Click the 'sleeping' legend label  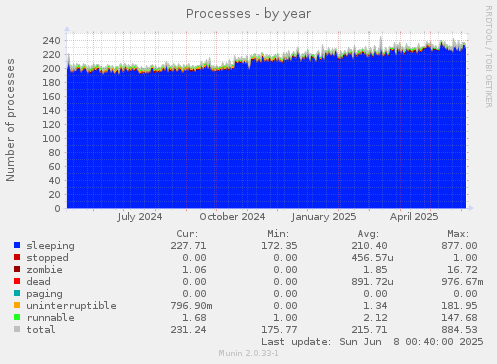pos(51,246)
